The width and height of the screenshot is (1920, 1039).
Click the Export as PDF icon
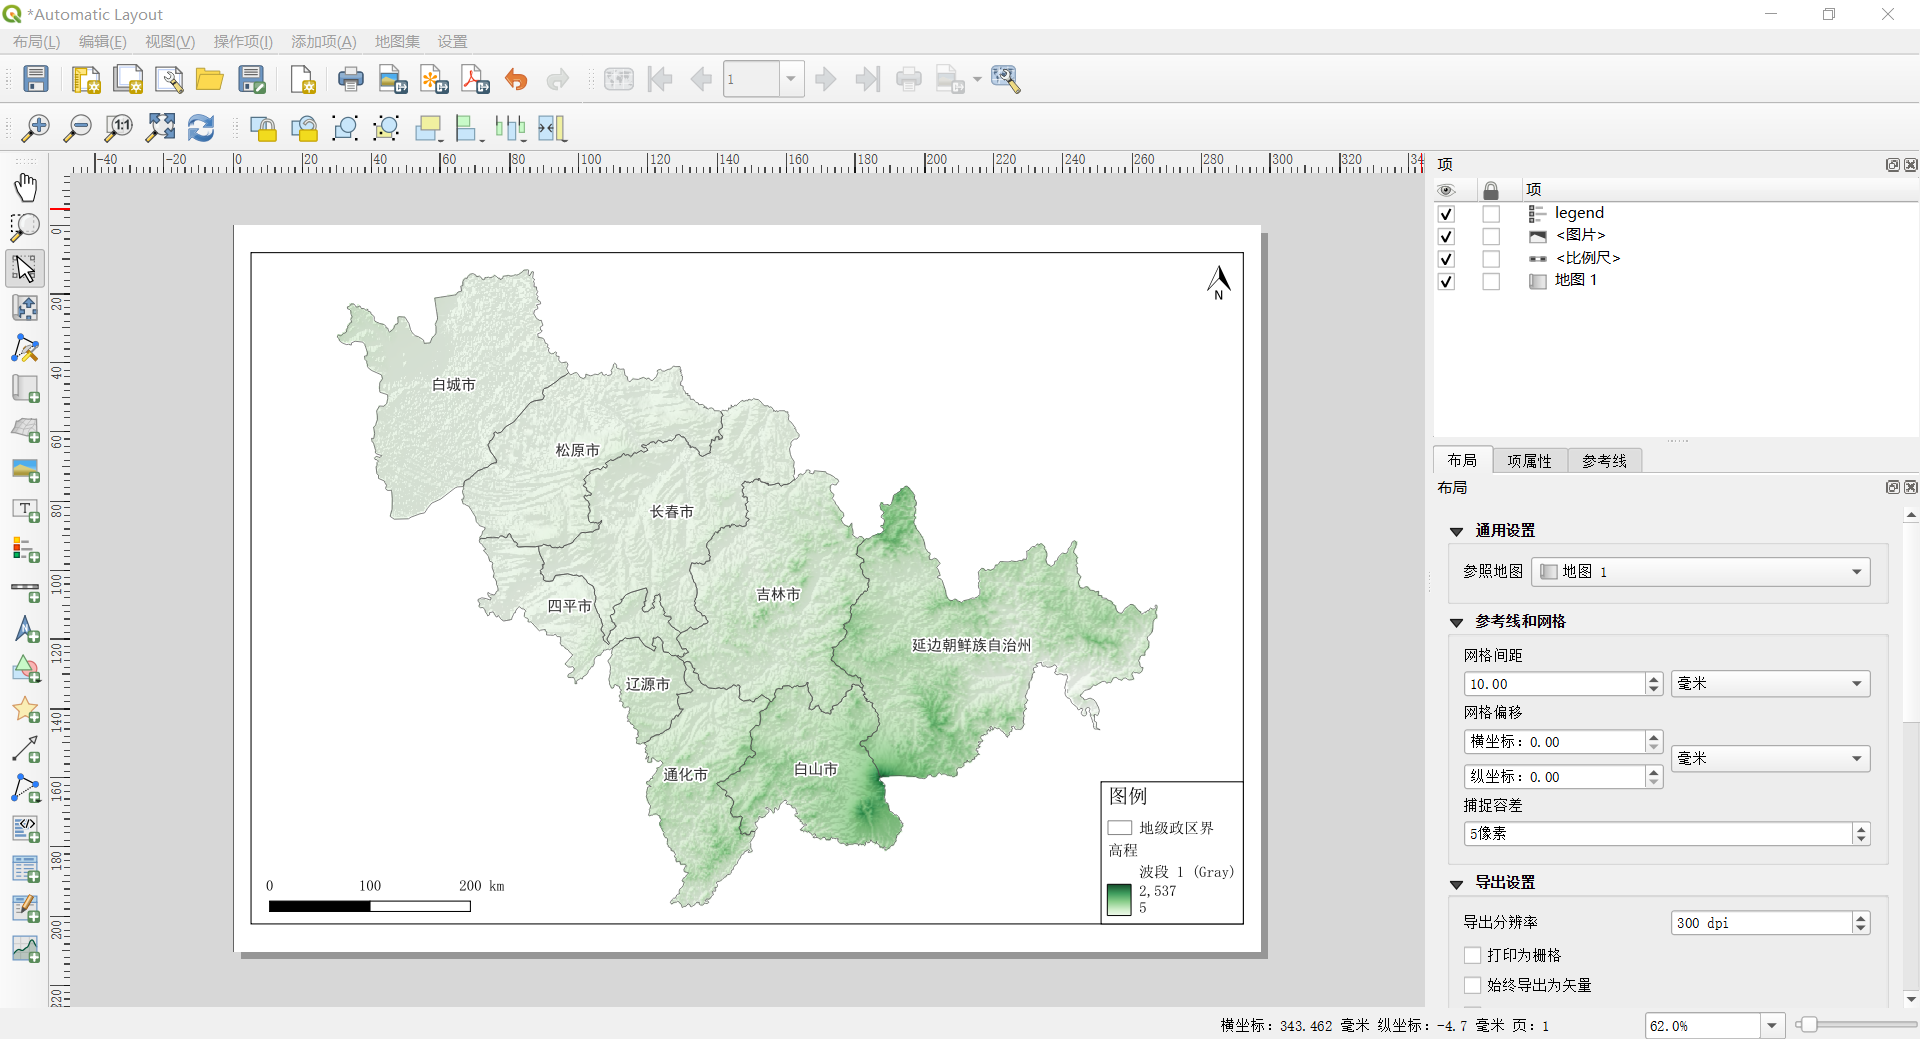click(475, 79)
